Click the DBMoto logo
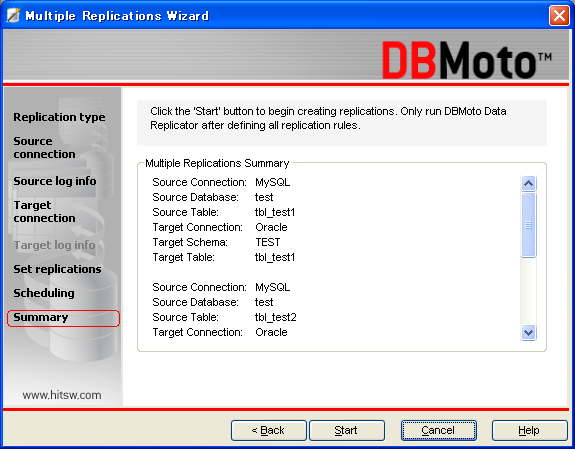 pos(466,60)
